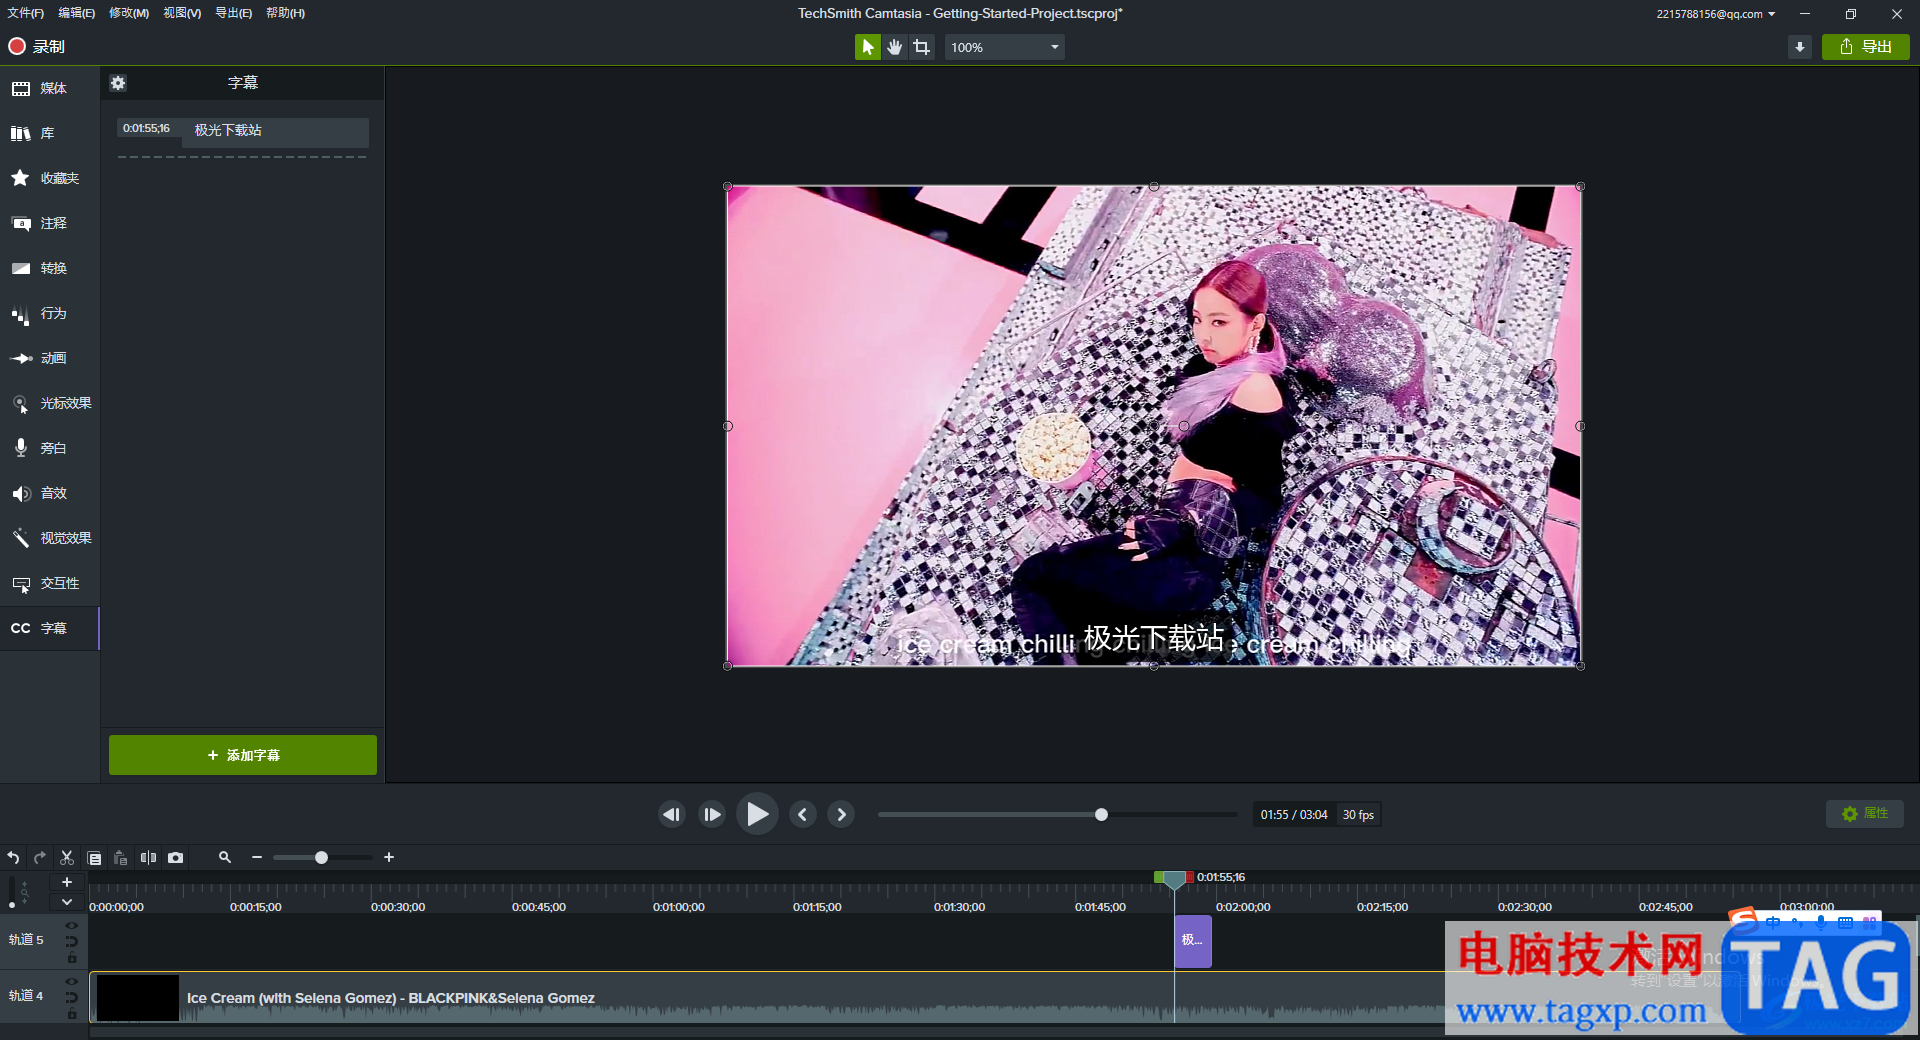
Task: Open the 收藏夹 favorites tab
Action: click(x=49, y=179)
